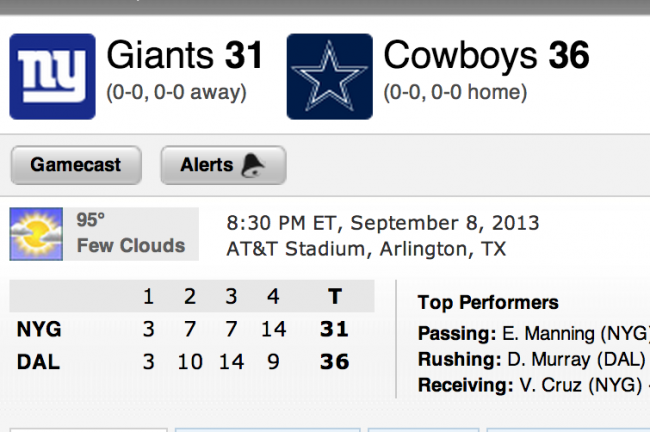Click DAL row label in box score
This screenshot has width=650, height=432.
(39, 362)
